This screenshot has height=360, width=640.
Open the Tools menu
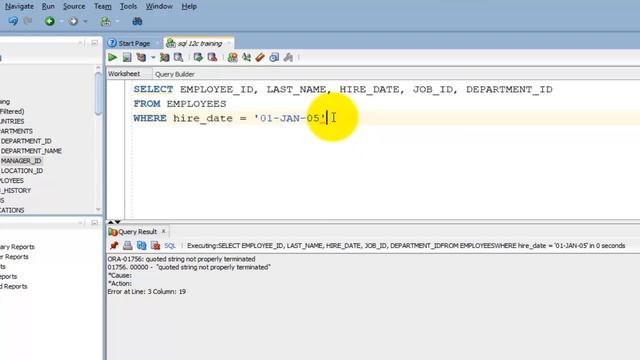click(128, 7)
